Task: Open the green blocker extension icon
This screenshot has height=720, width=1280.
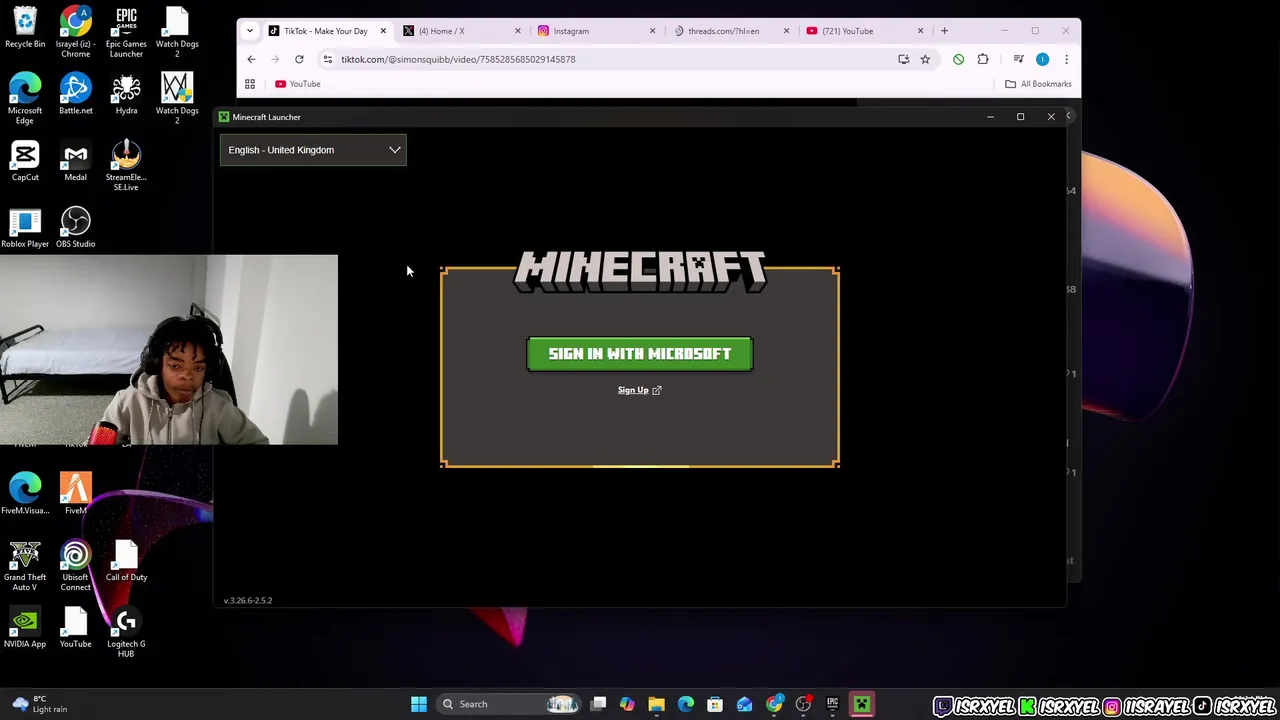Action: click(958, 59)
